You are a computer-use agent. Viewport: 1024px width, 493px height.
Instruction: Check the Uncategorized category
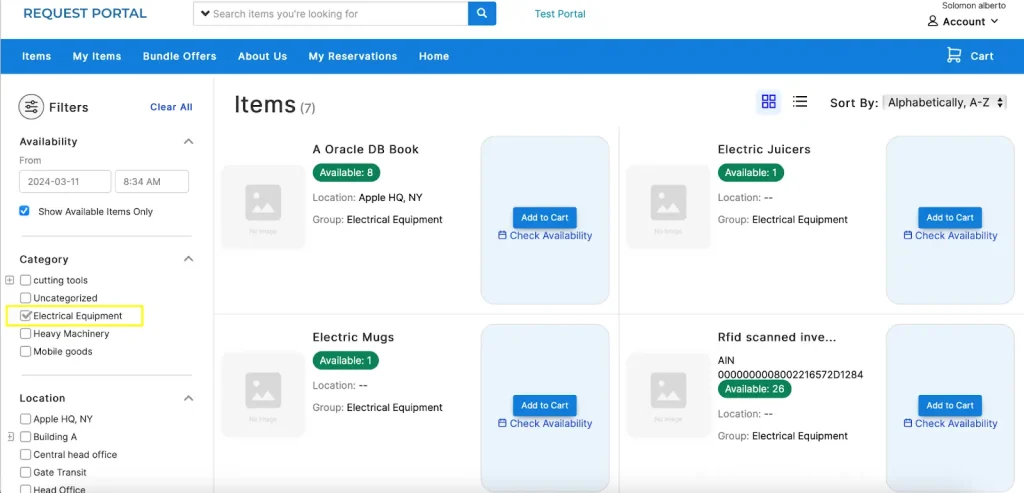point(25,298)
